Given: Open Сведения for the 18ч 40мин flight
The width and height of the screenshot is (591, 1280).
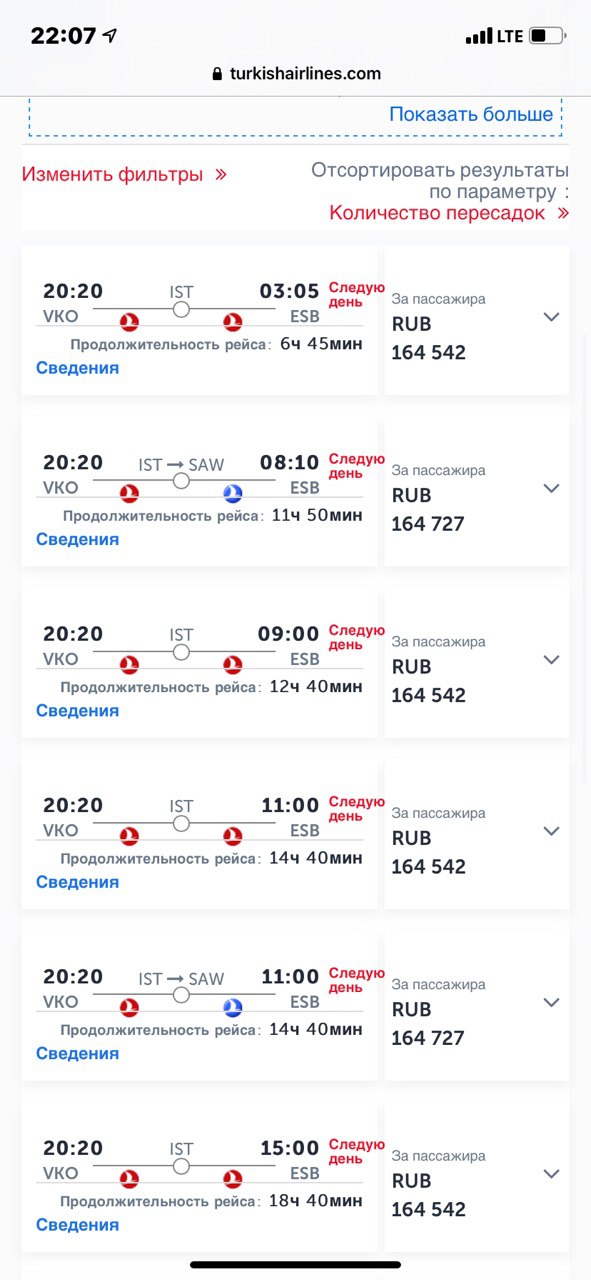Looking at the screenshot, I should click(78, 1225).
